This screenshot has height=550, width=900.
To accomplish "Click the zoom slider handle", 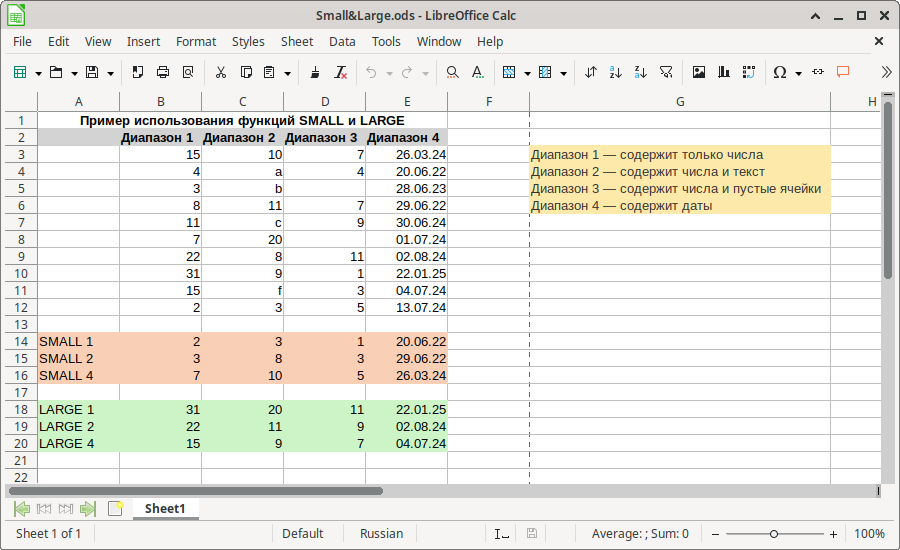I will point(774,534).
